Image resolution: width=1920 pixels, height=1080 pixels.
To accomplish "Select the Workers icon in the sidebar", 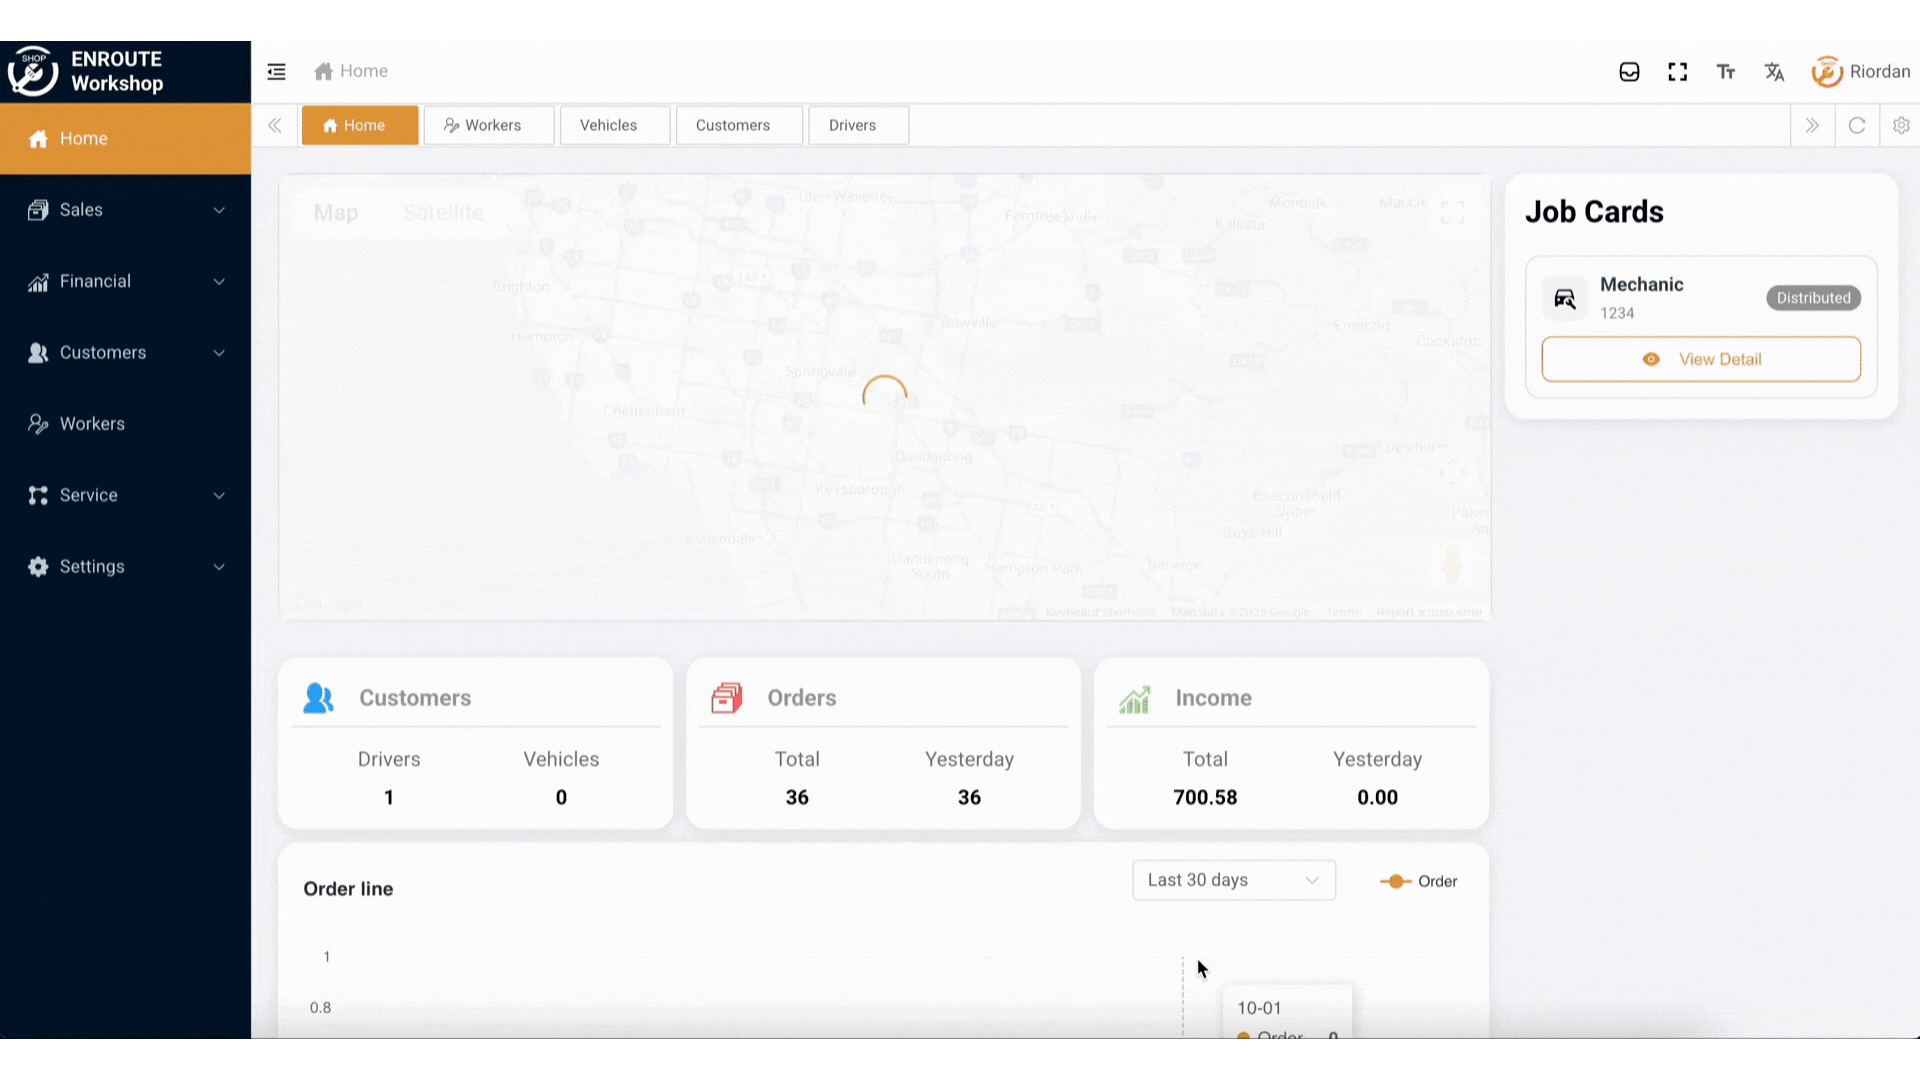I will pyautogui.click(x=38, y=423).
